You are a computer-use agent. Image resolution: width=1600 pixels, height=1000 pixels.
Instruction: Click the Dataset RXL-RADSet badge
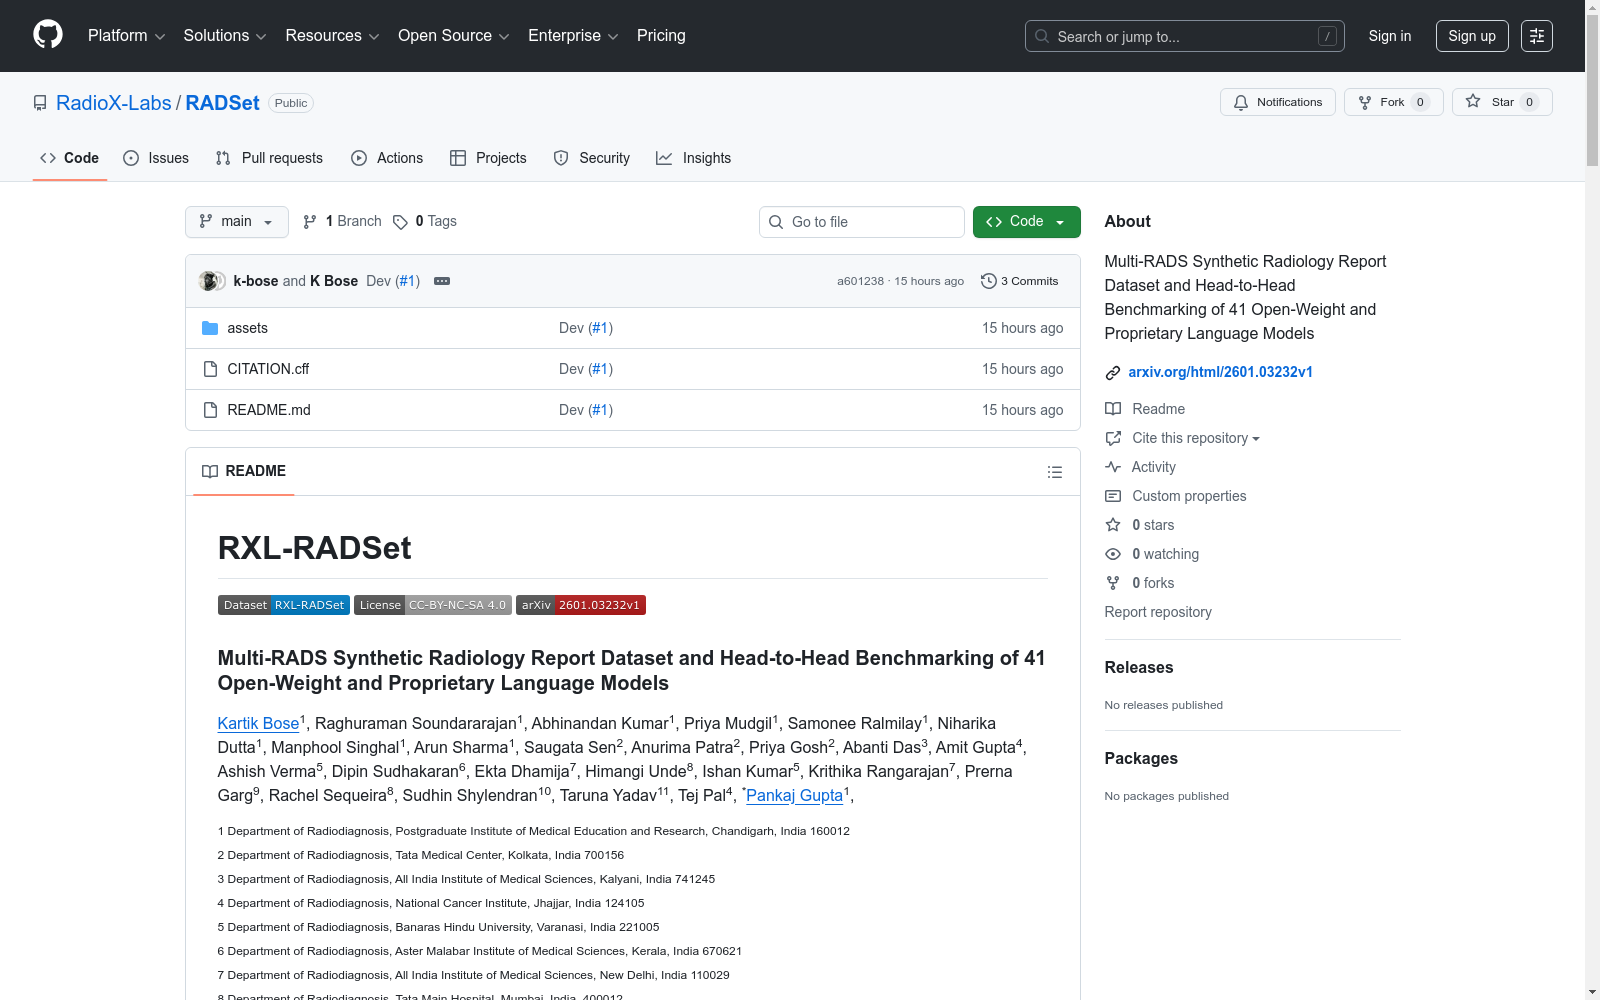point(284,605)
